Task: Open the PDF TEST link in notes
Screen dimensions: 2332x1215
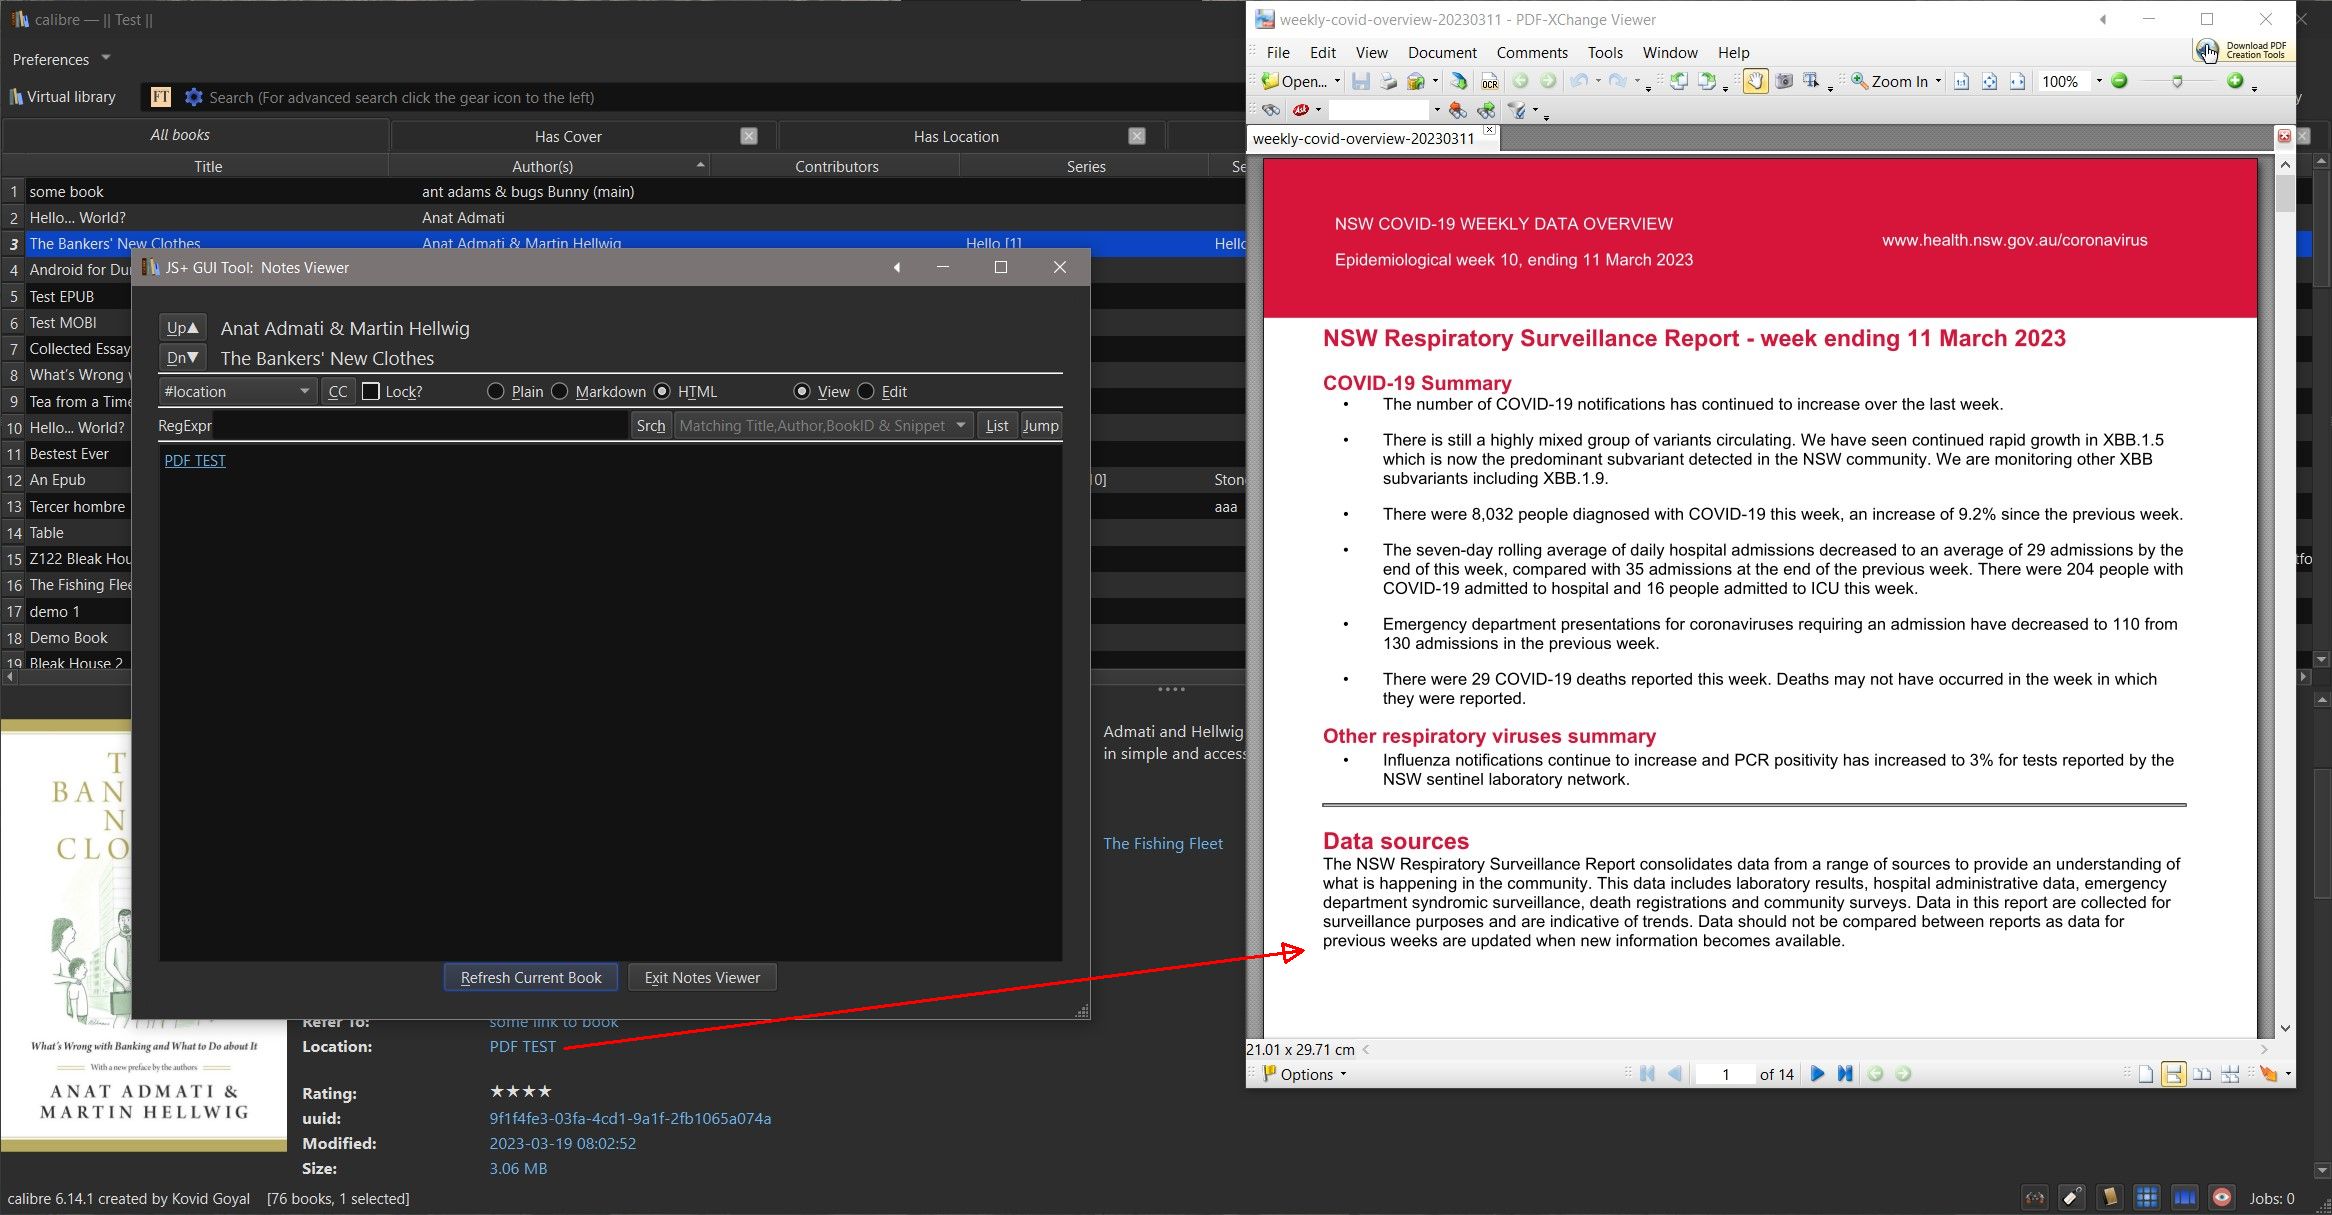Action: tap(195, 460)
